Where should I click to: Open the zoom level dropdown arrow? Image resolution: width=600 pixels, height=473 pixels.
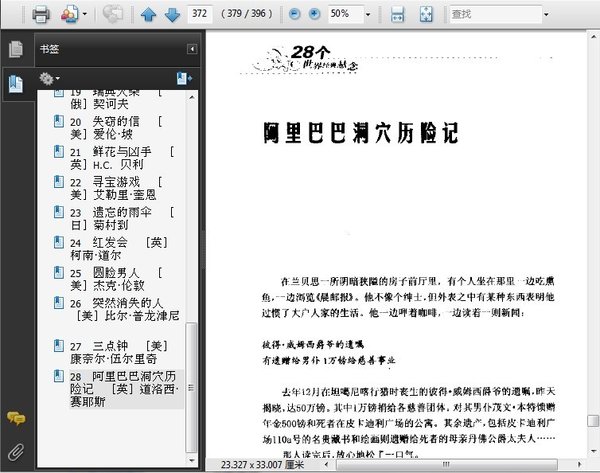point(368,15)
